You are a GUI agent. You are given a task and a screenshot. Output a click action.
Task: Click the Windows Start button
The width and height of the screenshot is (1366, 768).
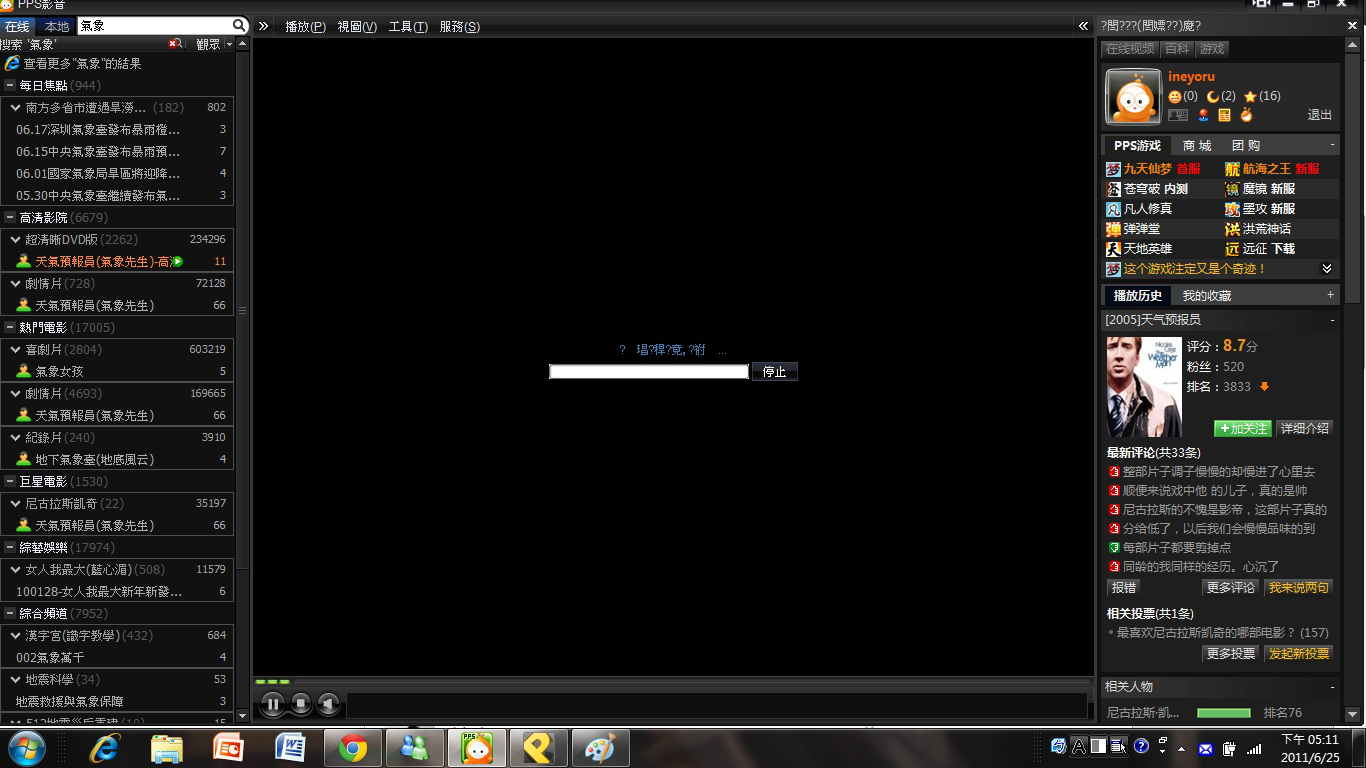[x=26, y=748]
